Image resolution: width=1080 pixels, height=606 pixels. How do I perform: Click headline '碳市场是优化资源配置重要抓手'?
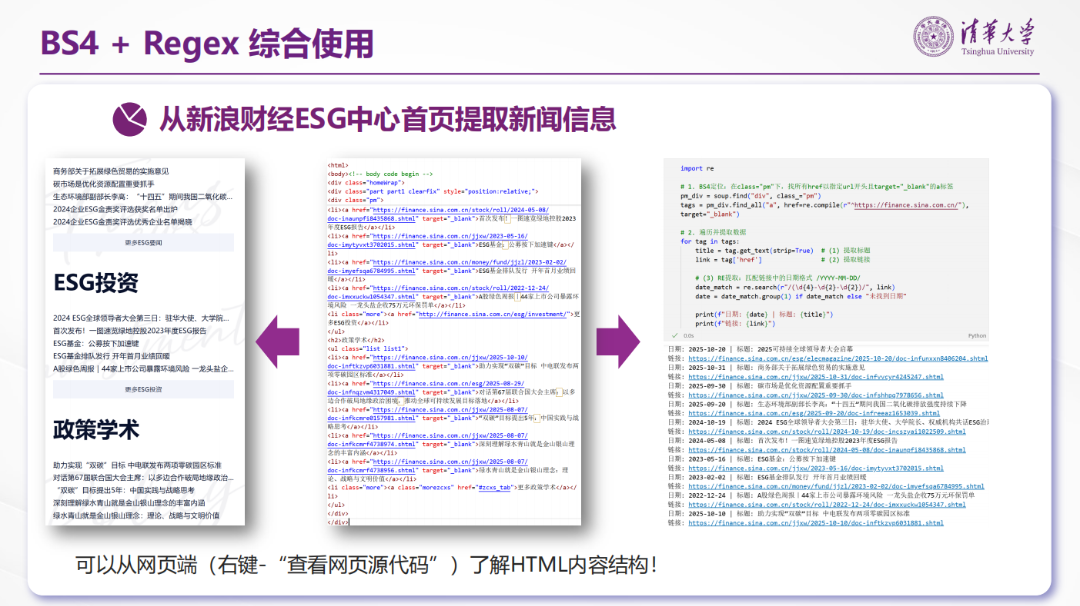(x=103, y=184)
